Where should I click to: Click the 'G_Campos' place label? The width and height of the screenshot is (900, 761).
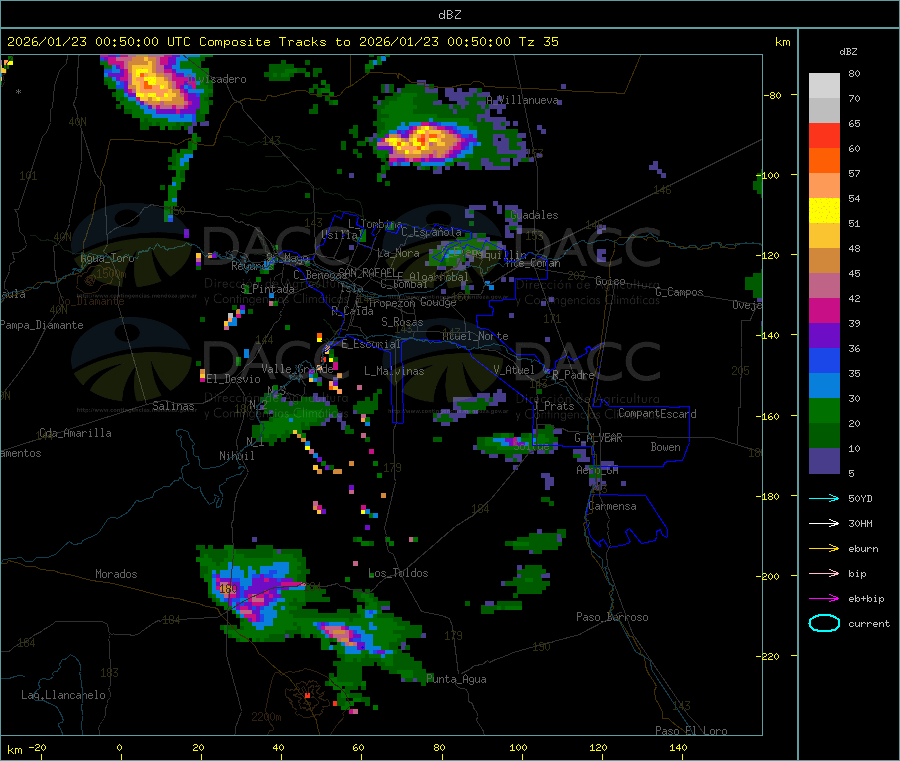click(679, 292)
